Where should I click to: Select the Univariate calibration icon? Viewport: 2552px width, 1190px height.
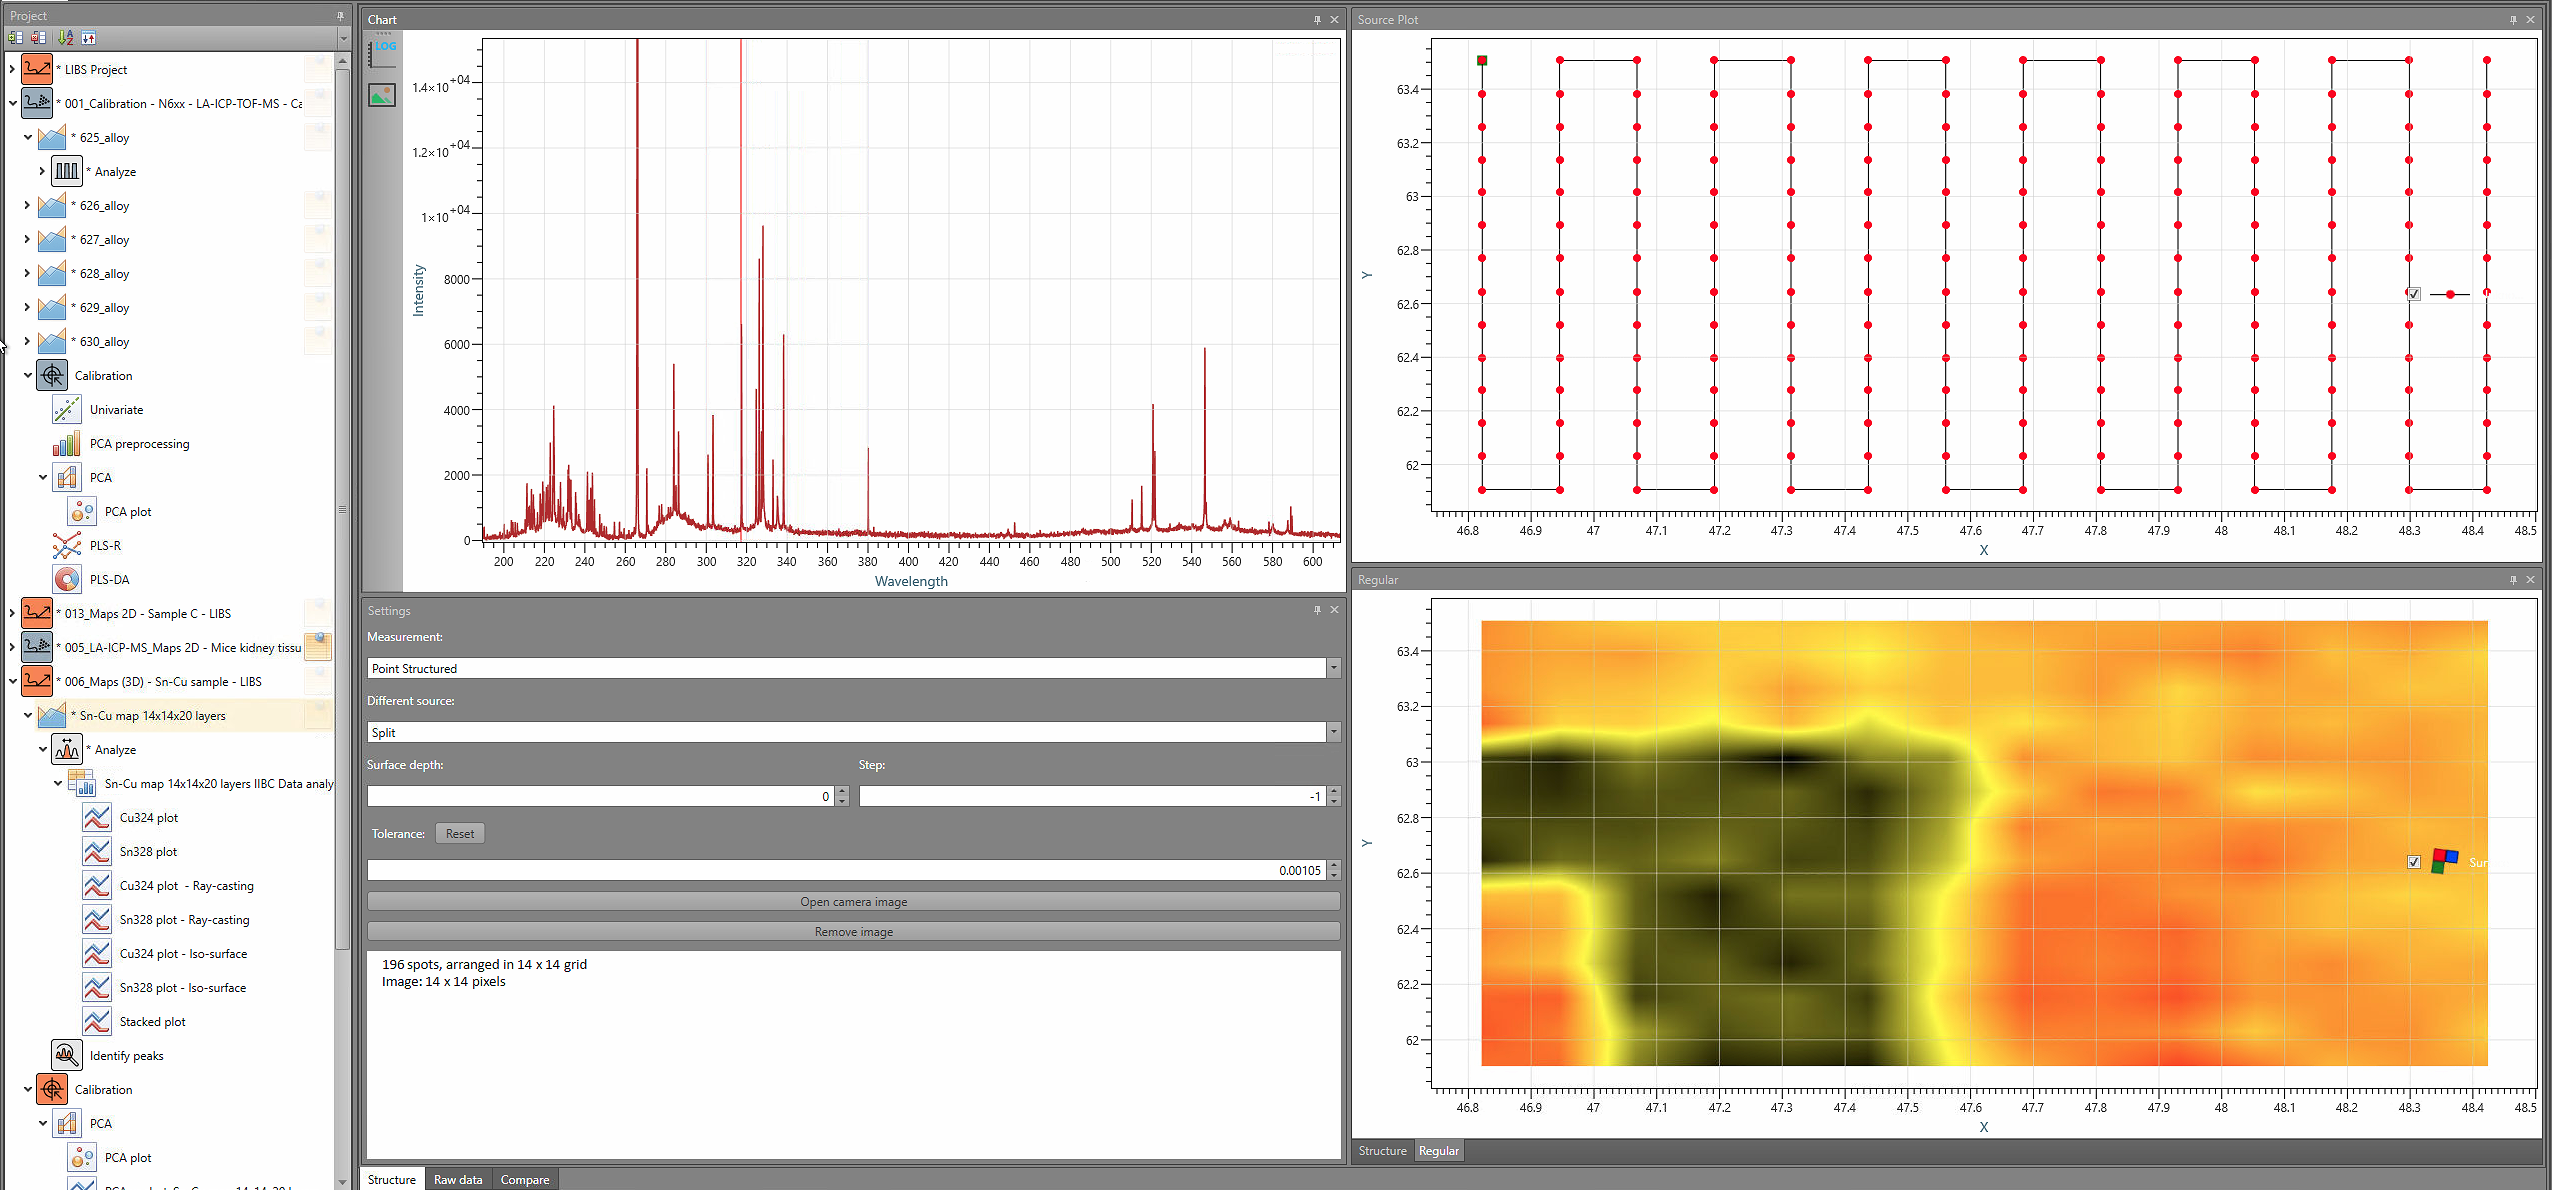66,409
